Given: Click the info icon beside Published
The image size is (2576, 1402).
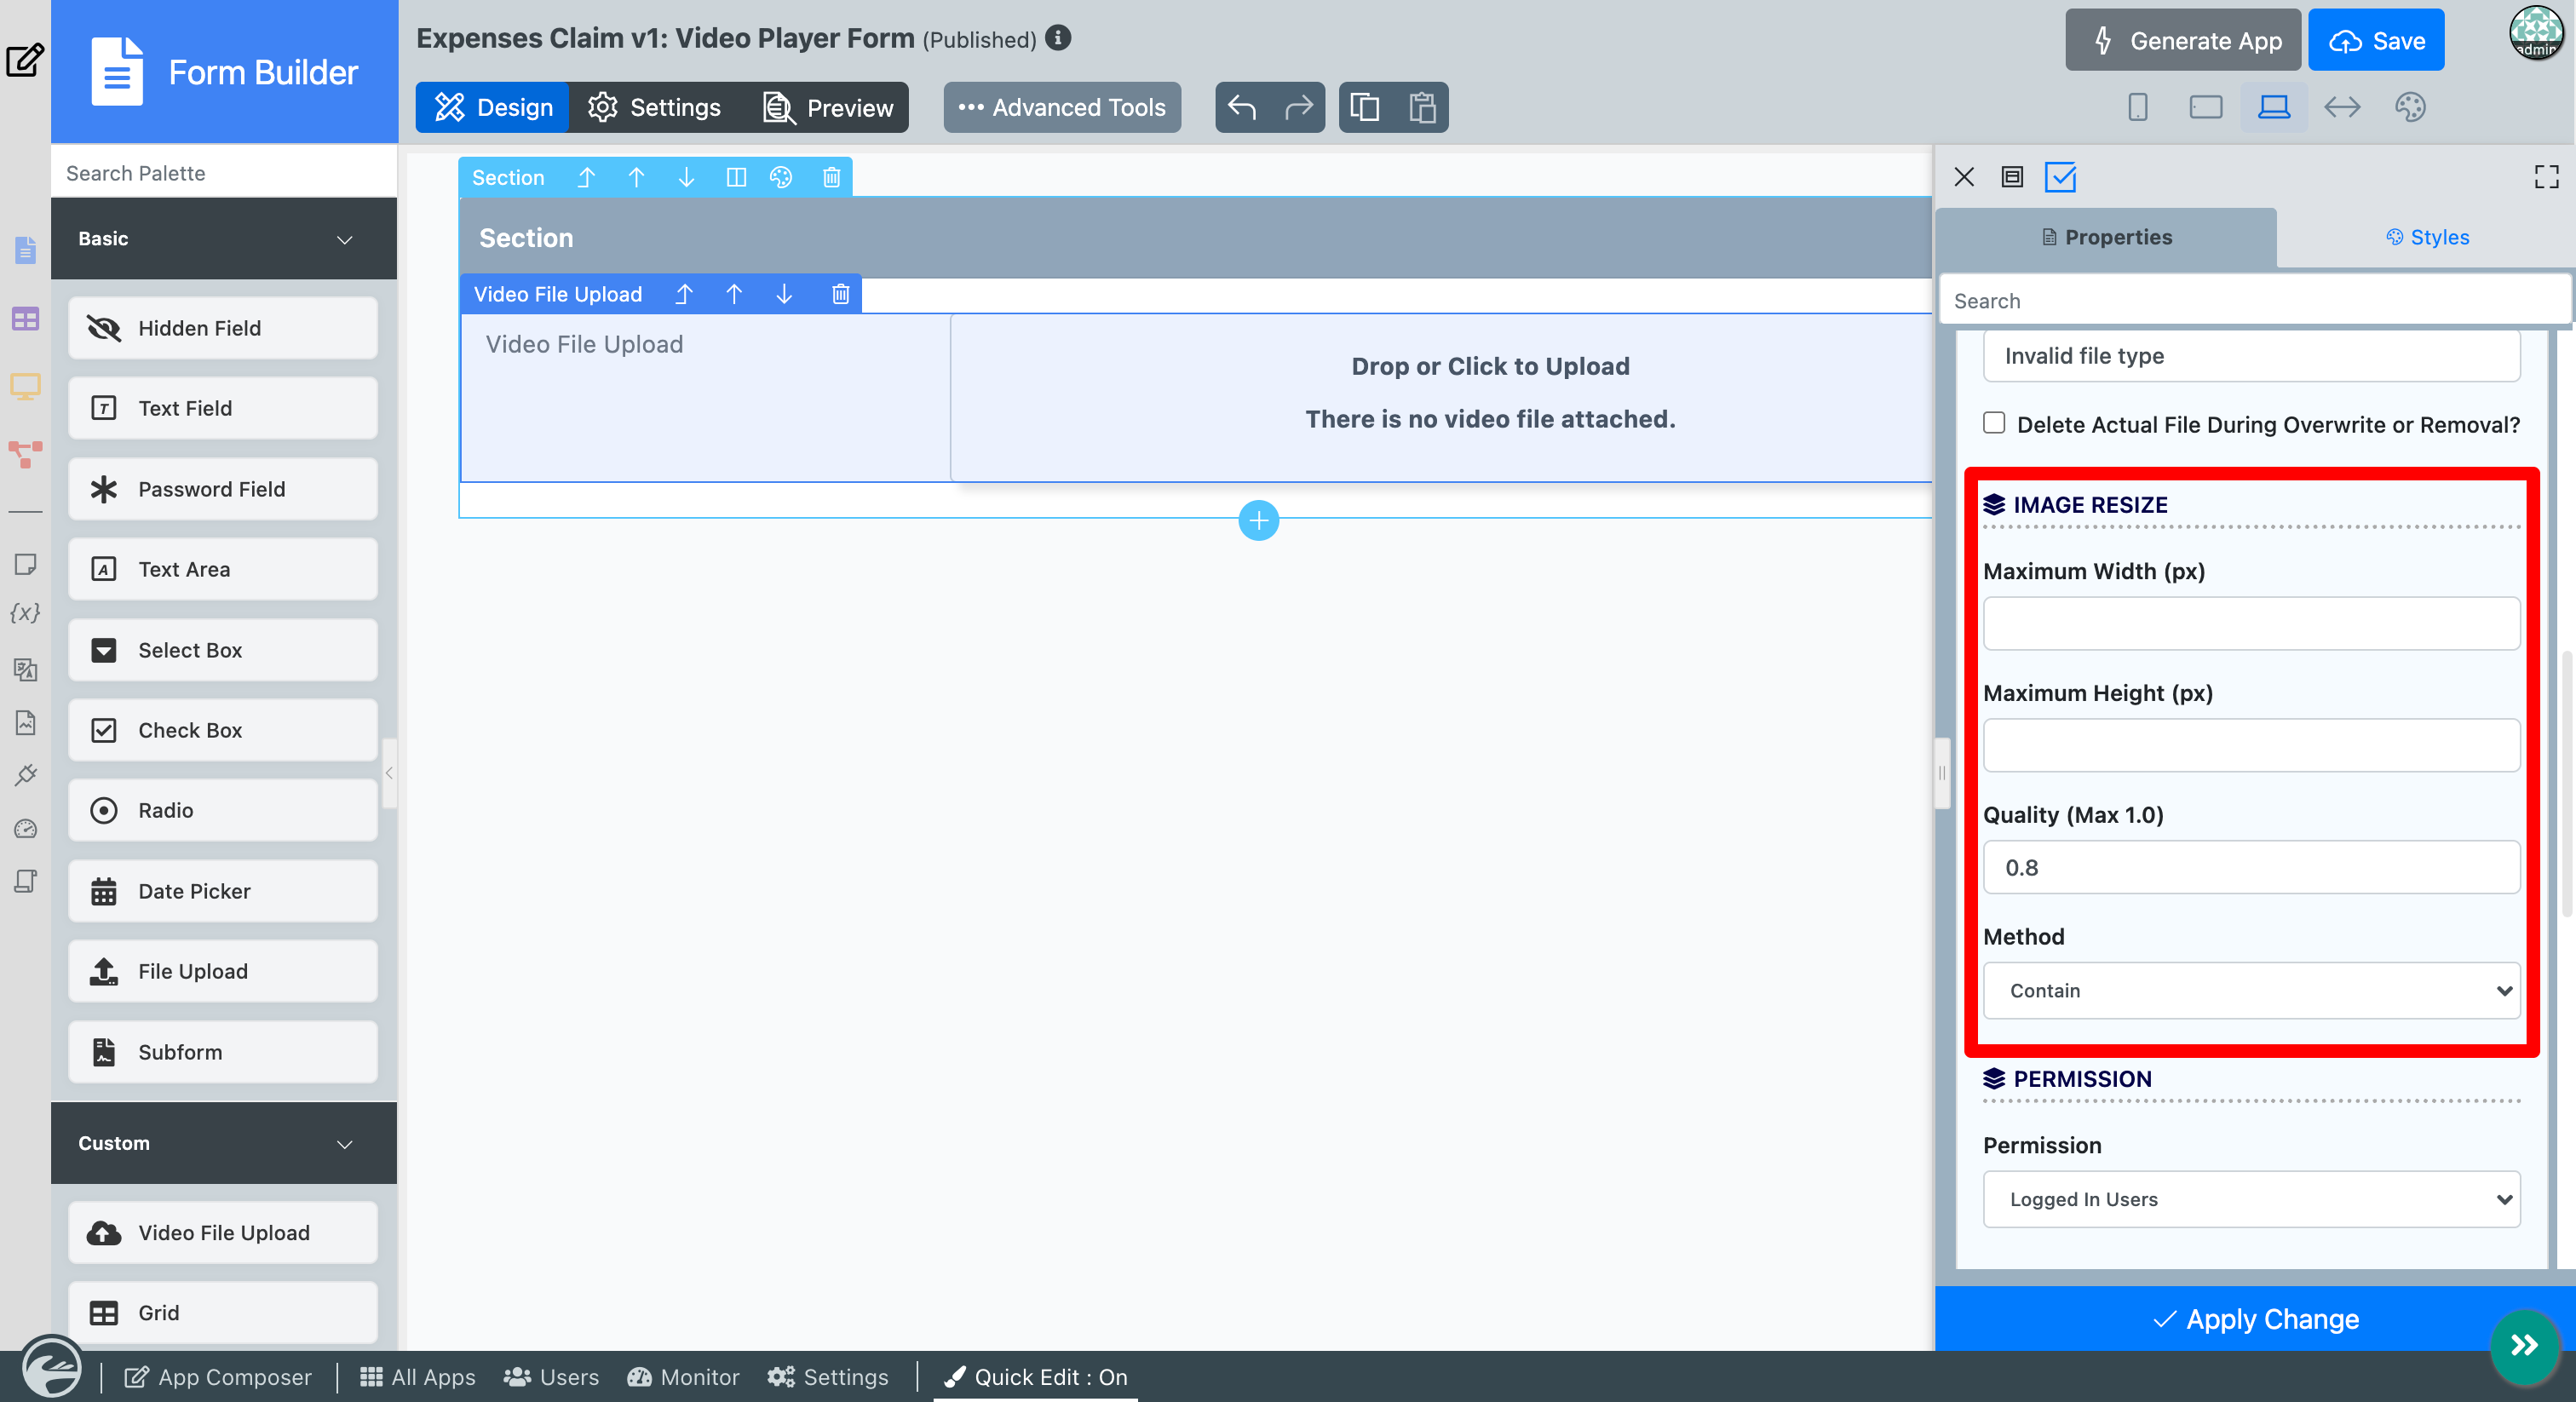Looking at the screenshot, I should point(1058,38).
